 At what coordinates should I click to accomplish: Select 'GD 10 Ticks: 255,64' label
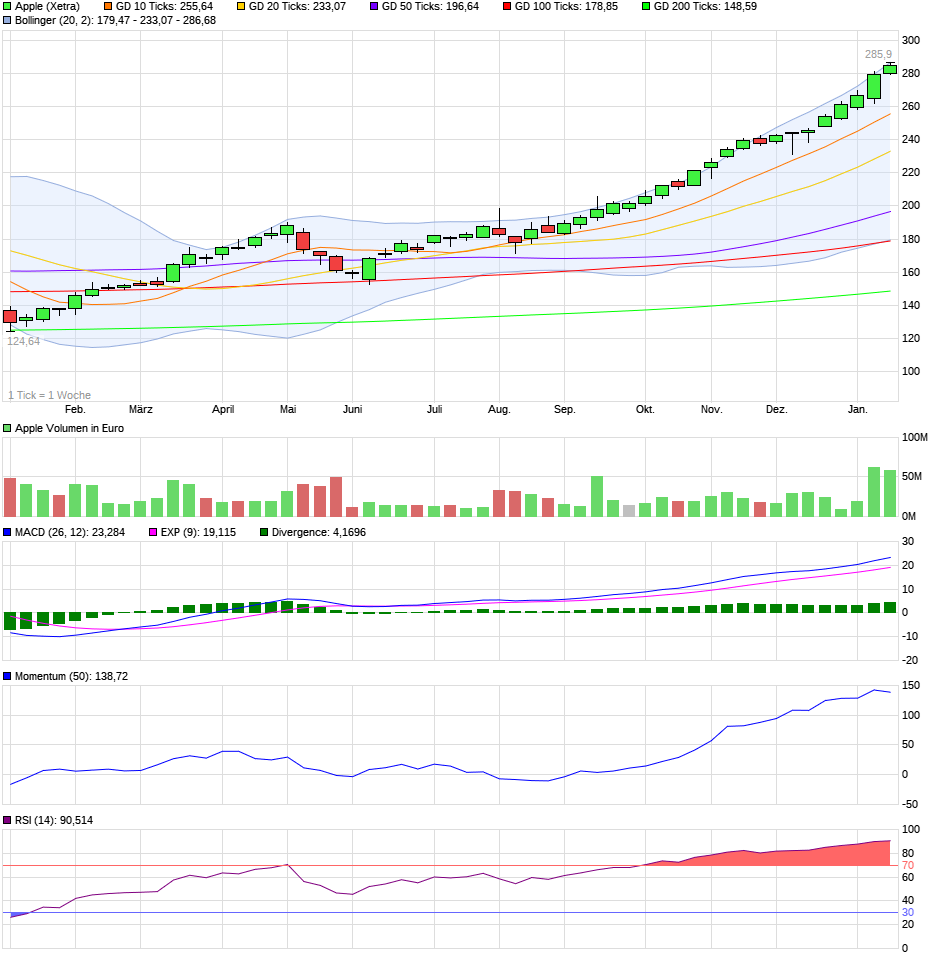tap(164, 7)
